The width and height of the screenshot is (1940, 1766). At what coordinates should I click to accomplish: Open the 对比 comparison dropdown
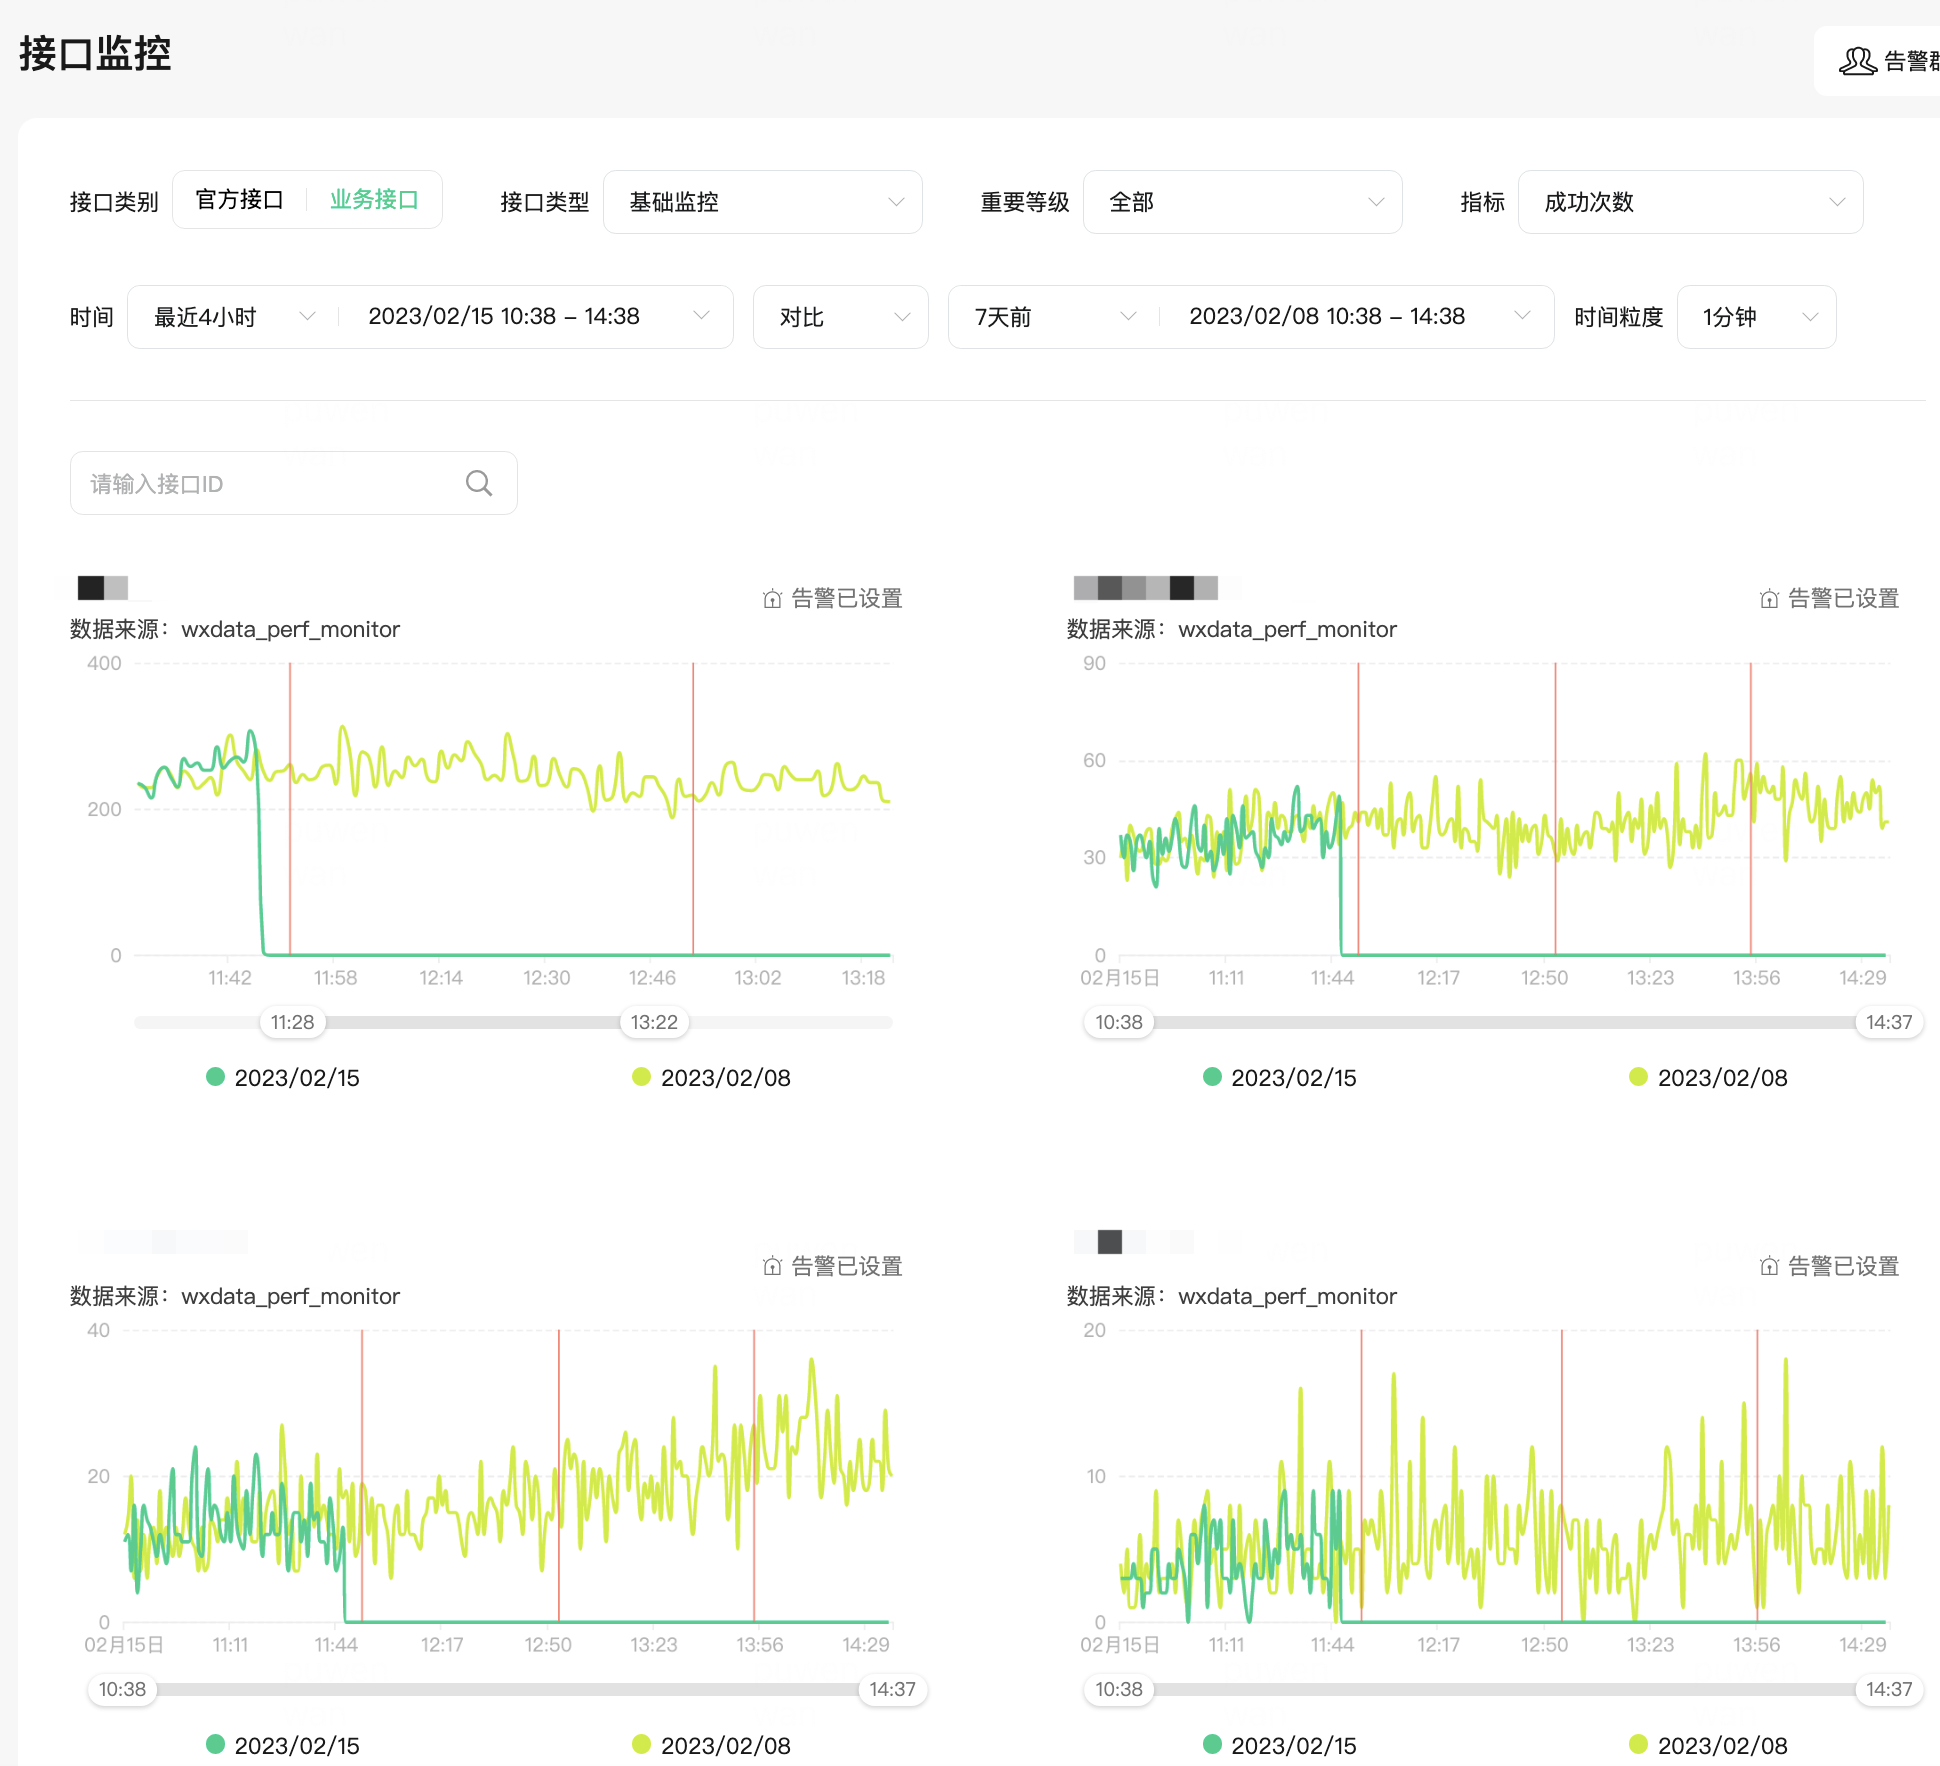(840, 317)
